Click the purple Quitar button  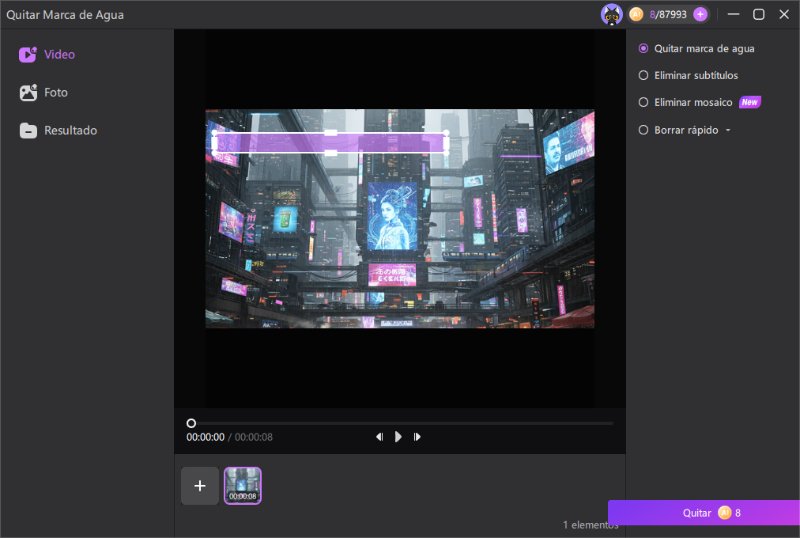point(704,512)
